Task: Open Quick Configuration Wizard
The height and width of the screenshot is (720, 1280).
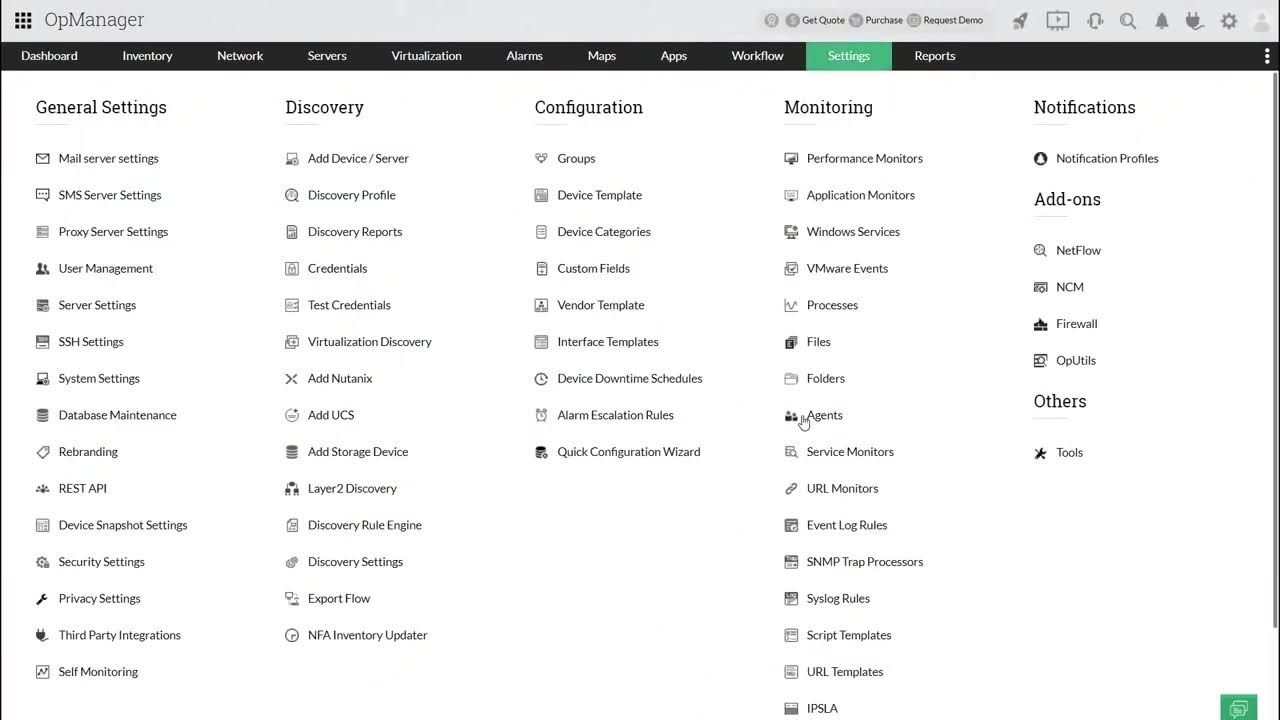Action: point(628,452)
